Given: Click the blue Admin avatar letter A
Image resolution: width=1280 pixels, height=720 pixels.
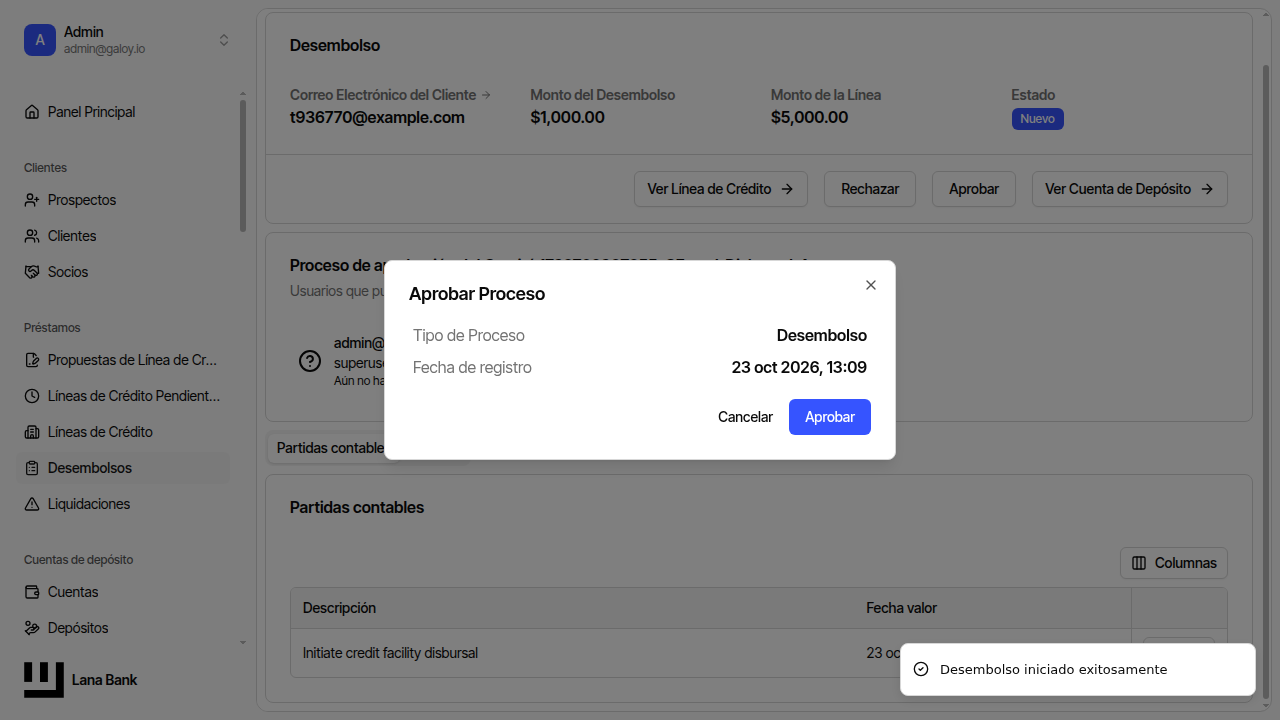Looking at the screenshot, I should (x=40, y=40).
